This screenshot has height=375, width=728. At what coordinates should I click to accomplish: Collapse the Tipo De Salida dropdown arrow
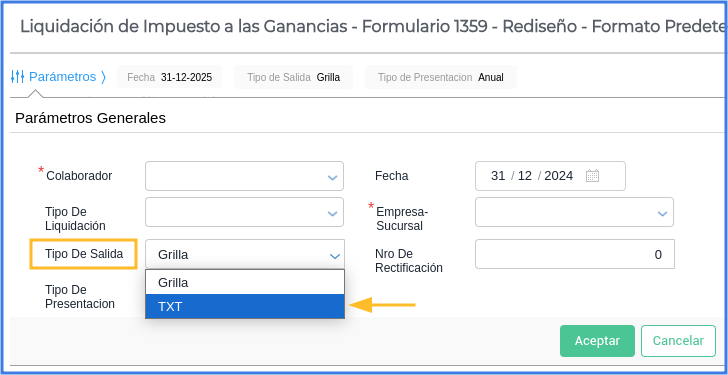(334, 255)
